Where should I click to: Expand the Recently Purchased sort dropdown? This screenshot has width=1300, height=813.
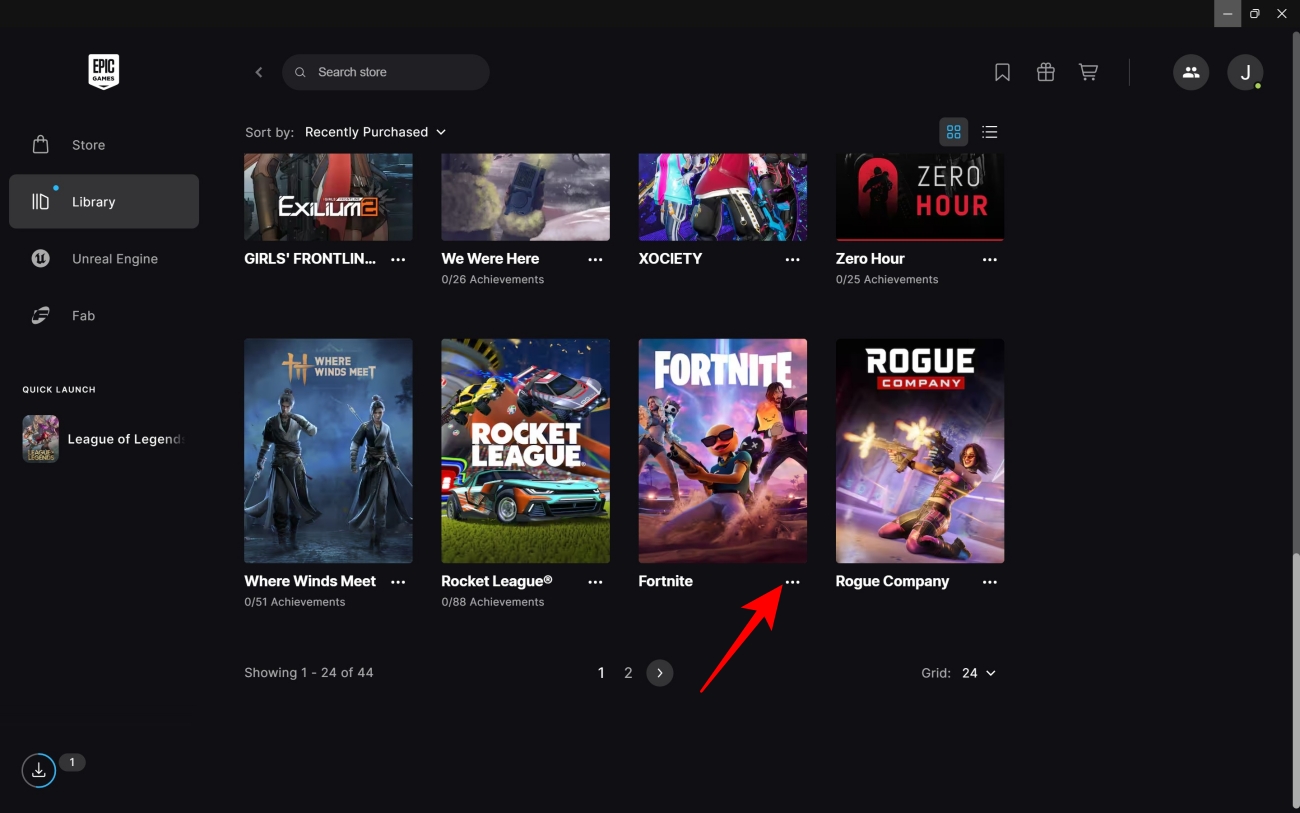pos(375,132)
